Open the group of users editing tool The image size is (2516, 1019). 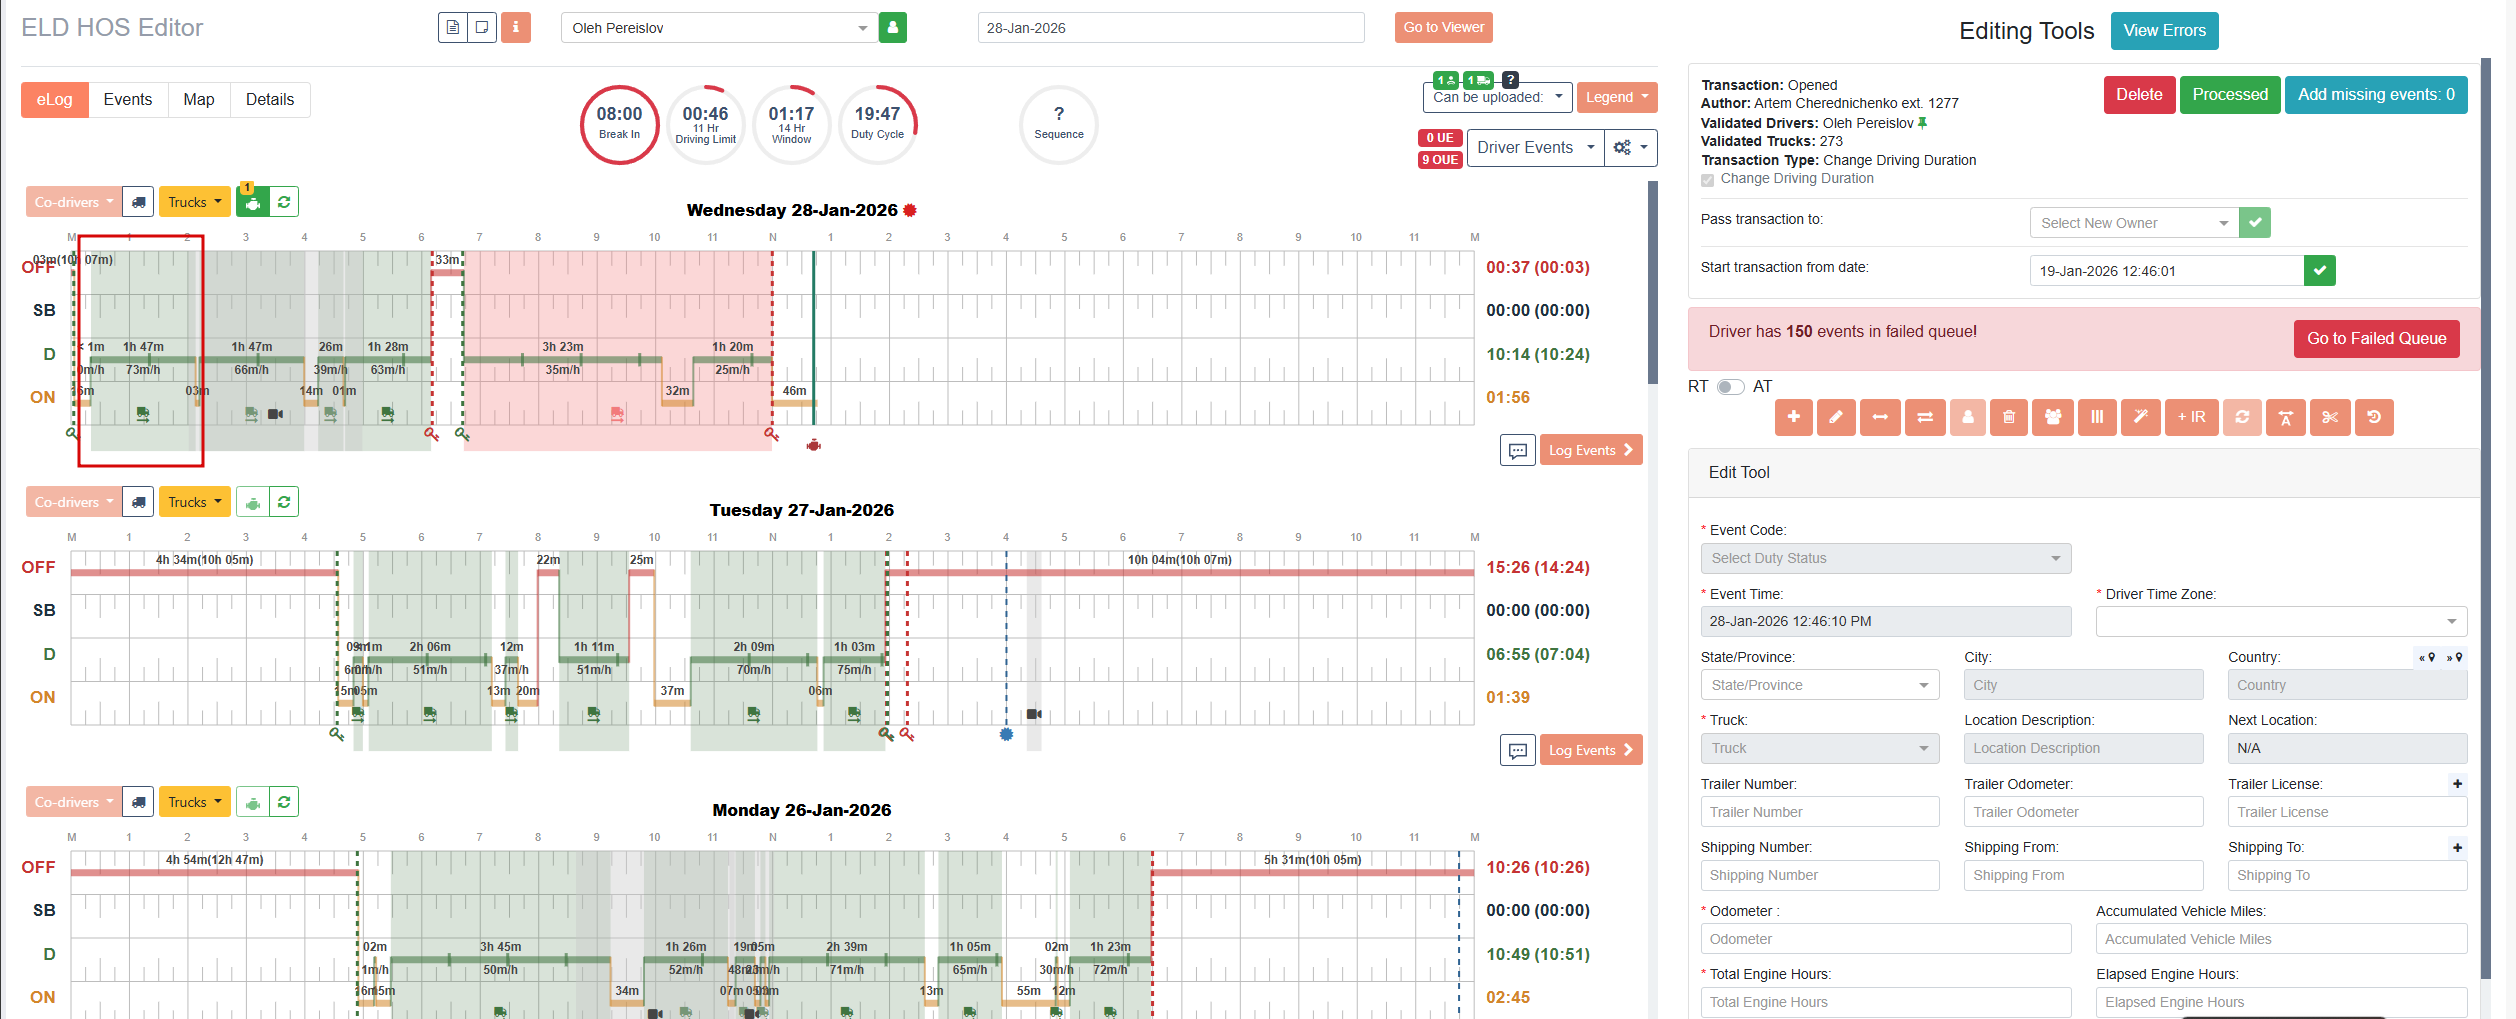(x=2053, y=417)
